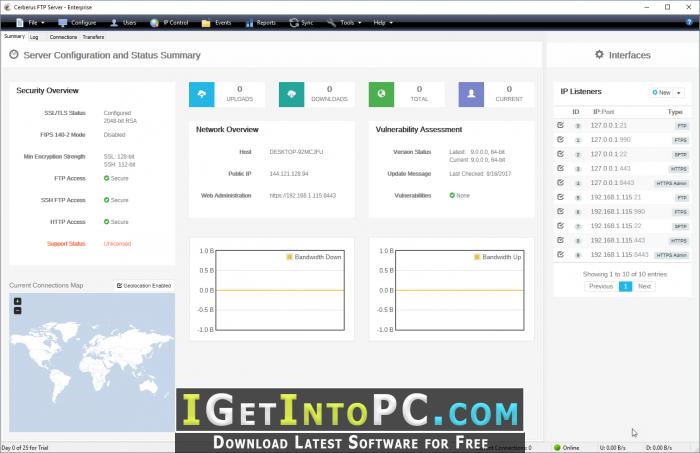Toggle the checkbox for listener 192.168.1.115:443
Image resolution: width=700 pixels, height=453 pixels.
[560, 240]
